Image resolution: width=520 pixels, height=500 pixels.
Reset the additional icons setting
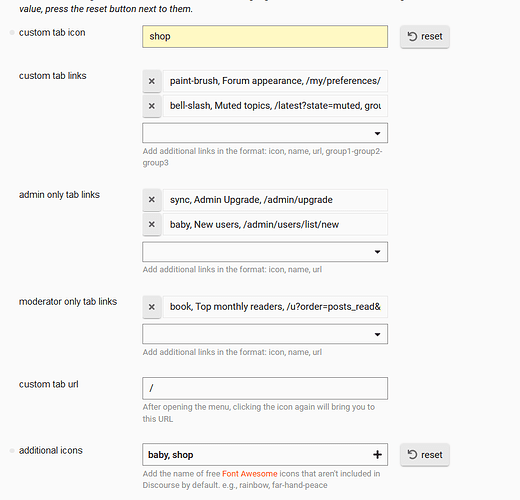[425, 455]
